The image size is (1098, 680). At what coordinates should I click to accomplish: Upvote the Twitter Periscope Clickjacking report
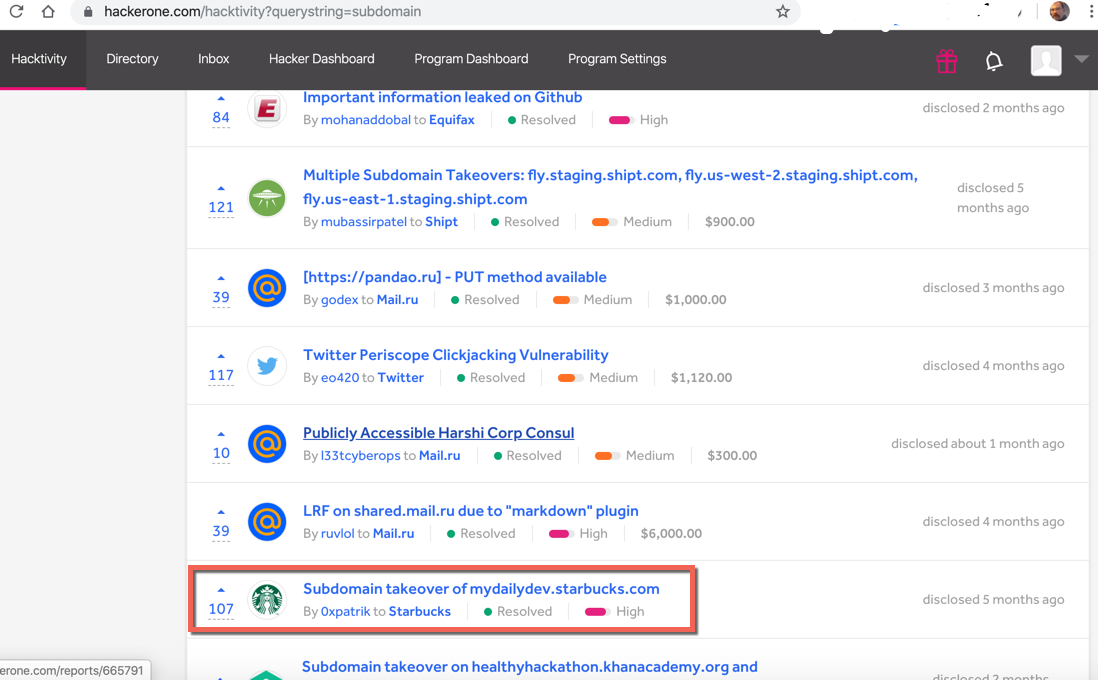[221, 356]
